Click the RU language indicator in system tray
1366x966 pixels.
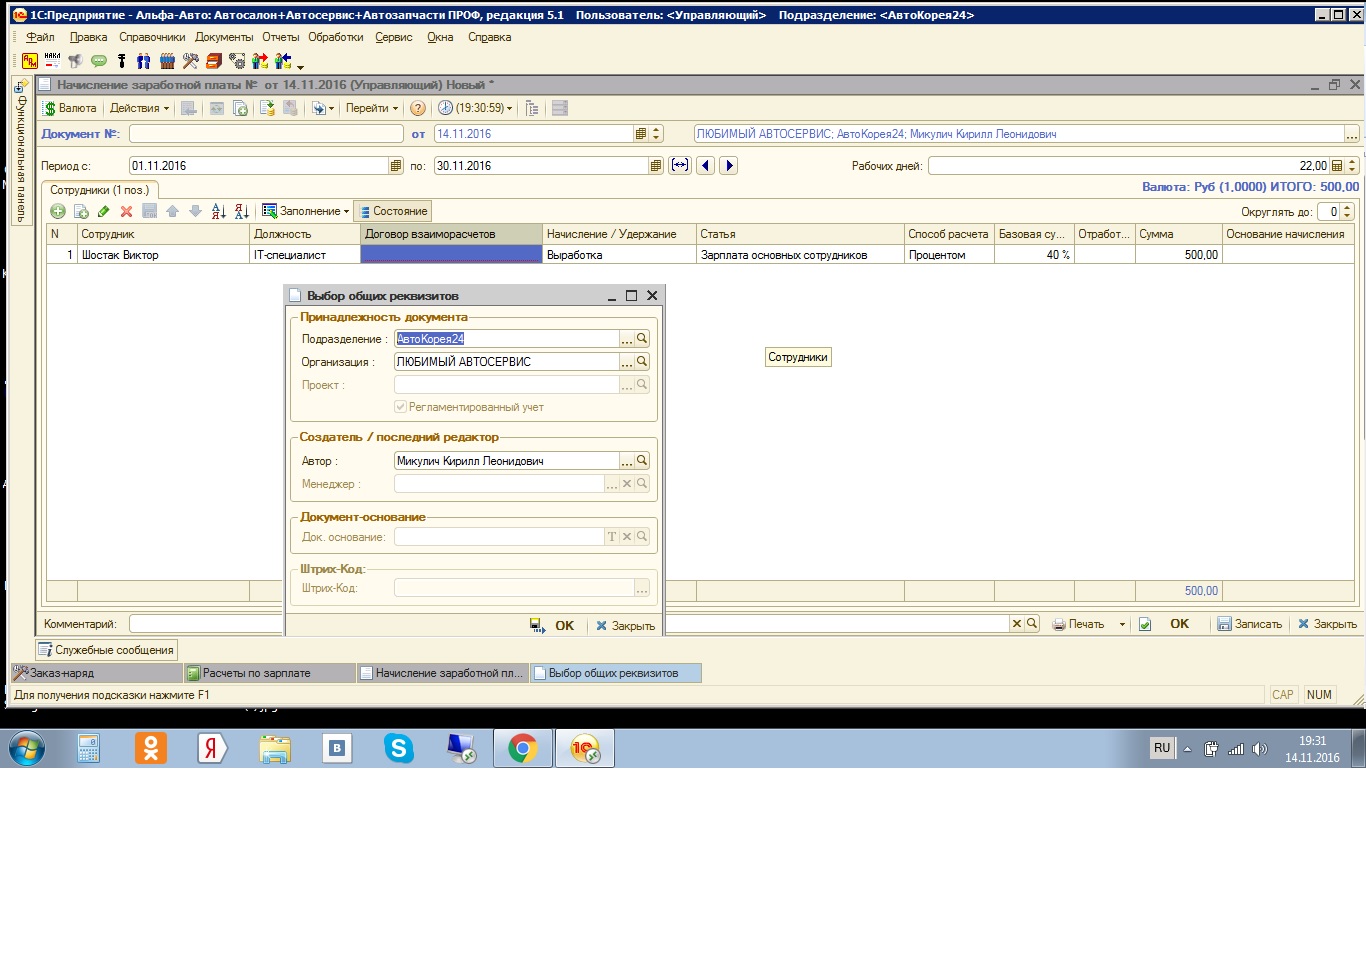[x=1162, y=748]
